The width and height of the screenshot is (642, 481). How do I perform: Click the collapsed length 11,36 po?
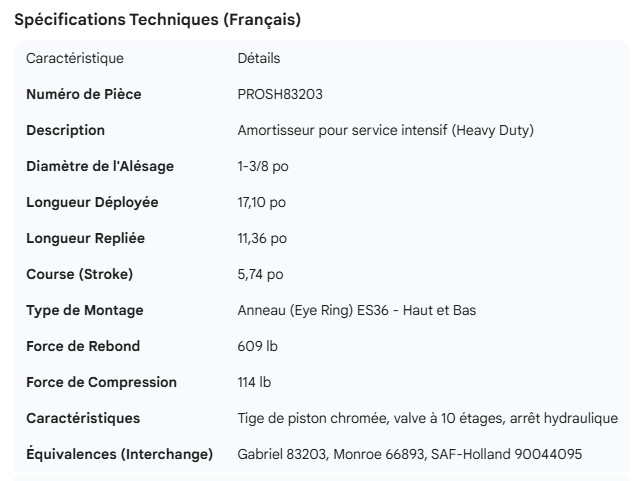click(262, 238)
